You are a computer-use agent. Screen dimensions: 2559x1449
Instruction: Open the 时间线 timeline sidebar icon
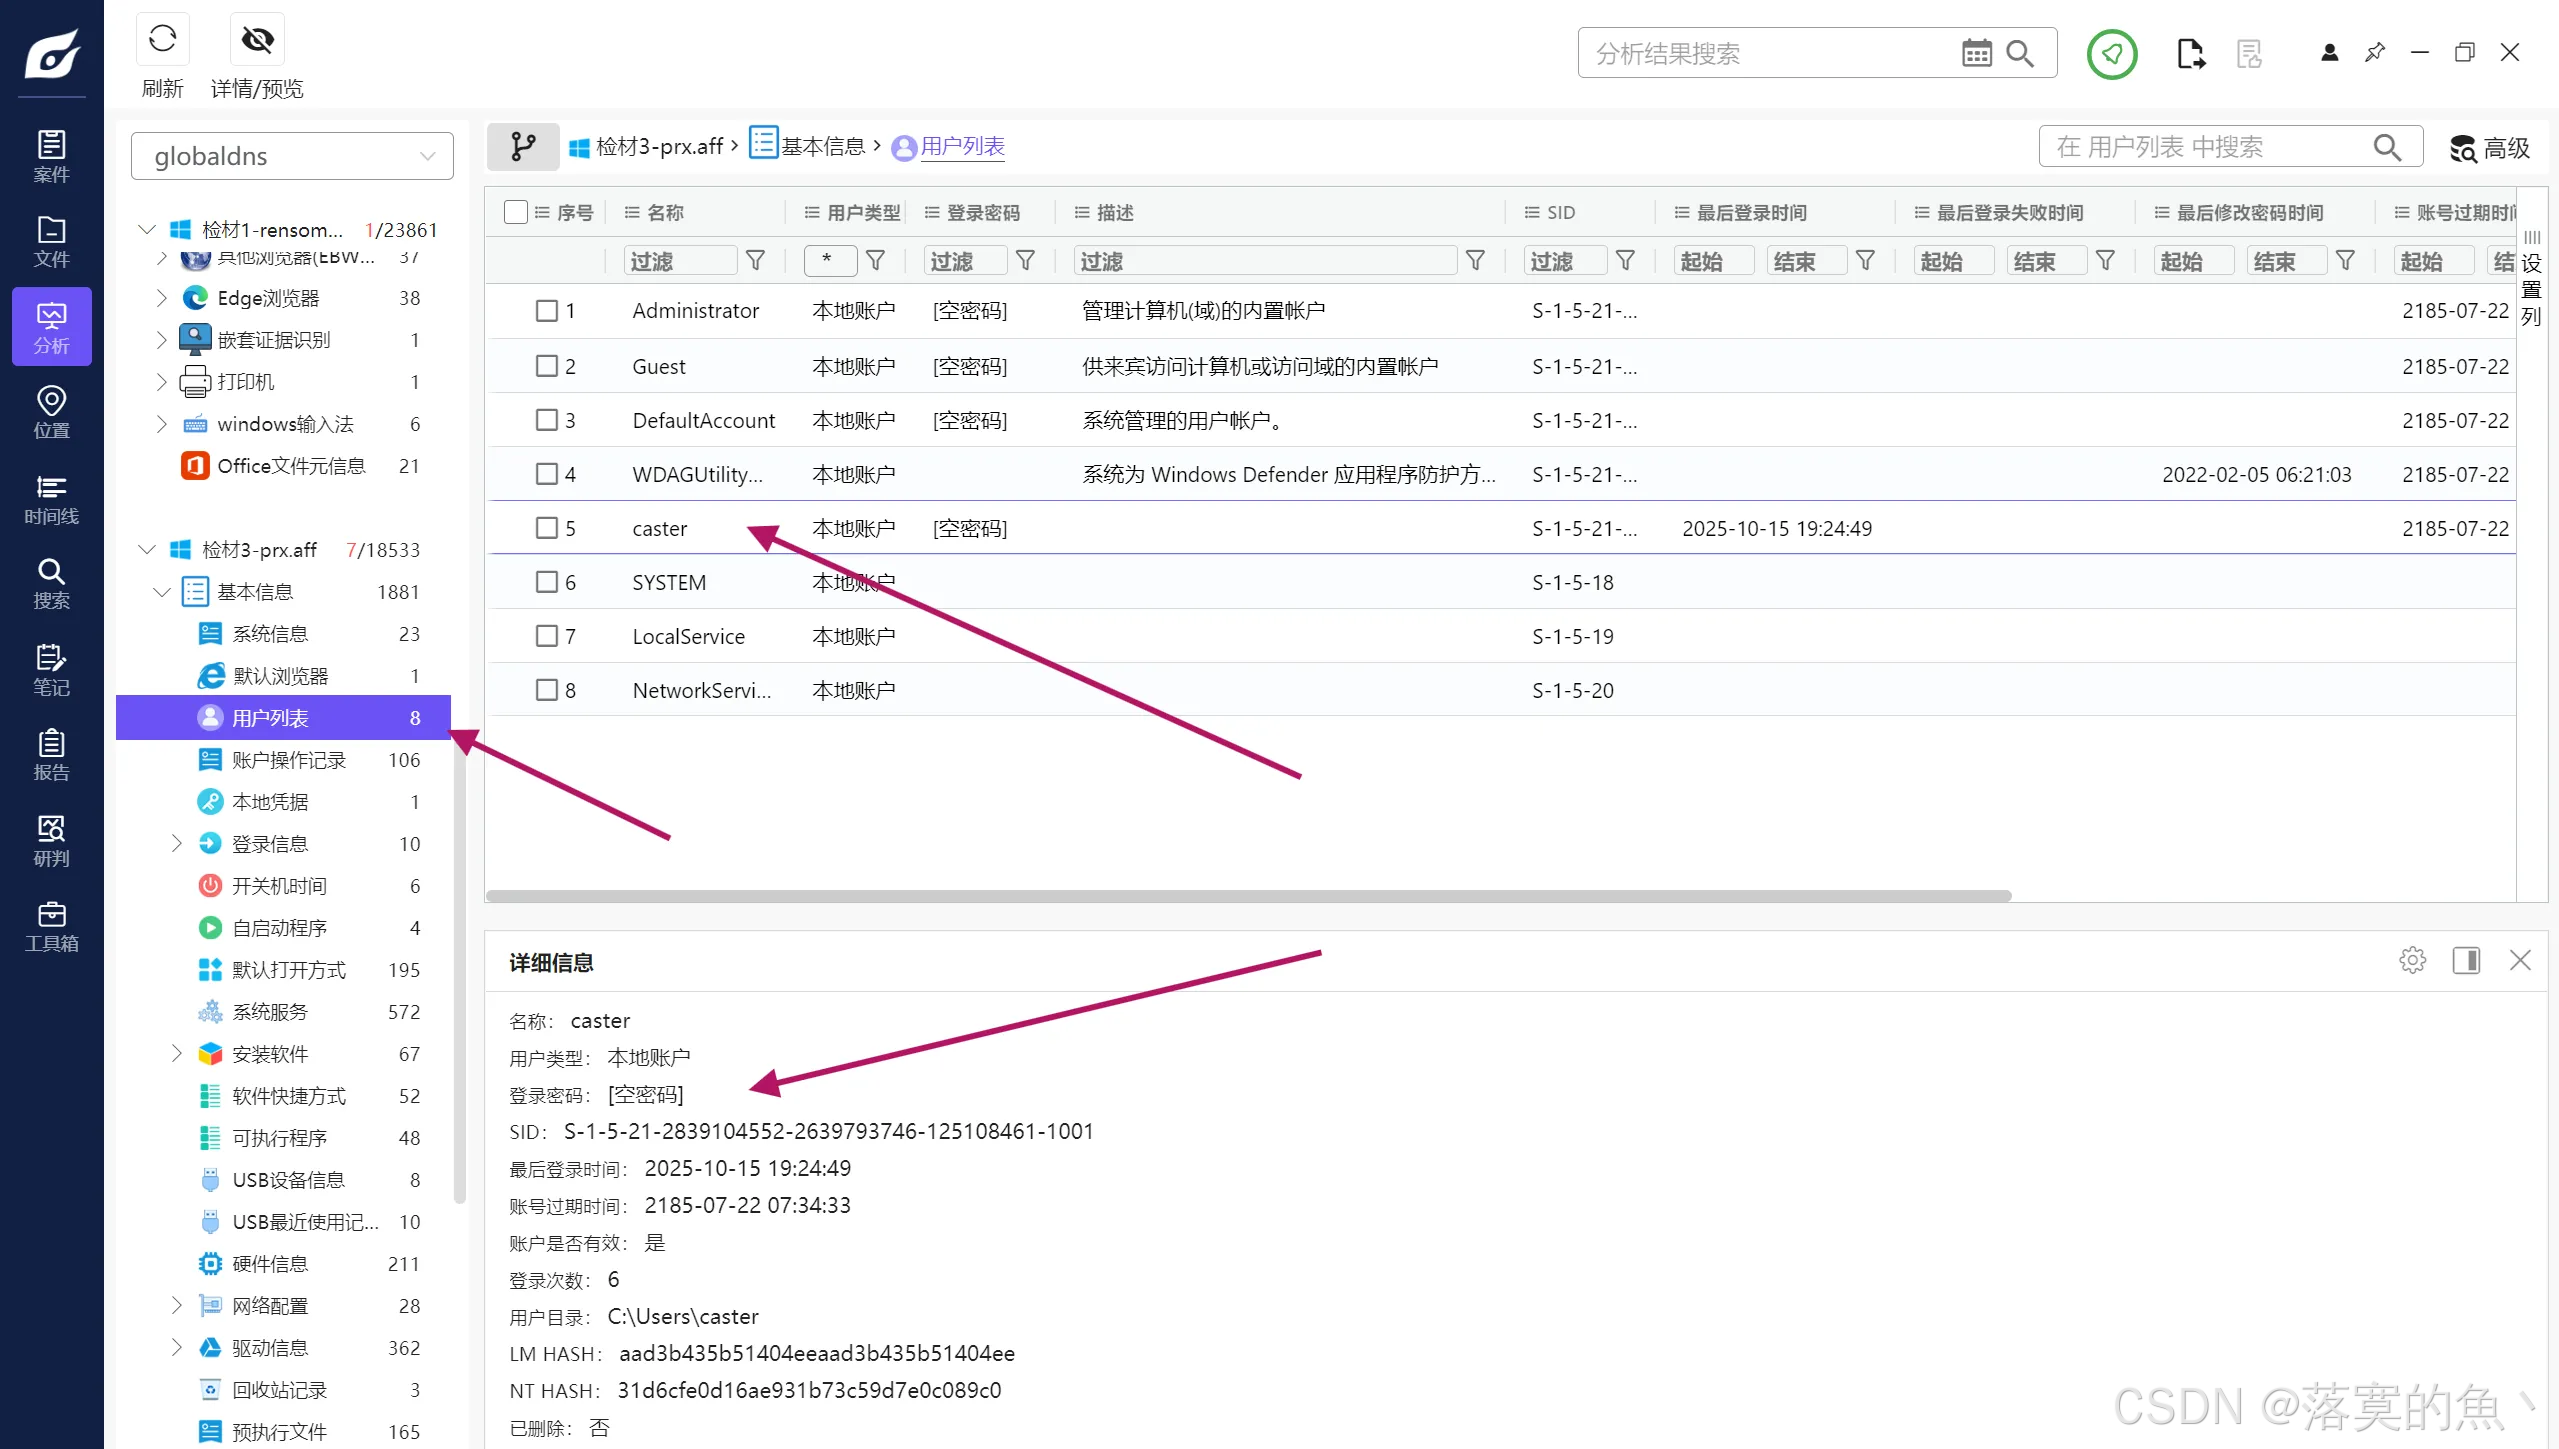51,499
